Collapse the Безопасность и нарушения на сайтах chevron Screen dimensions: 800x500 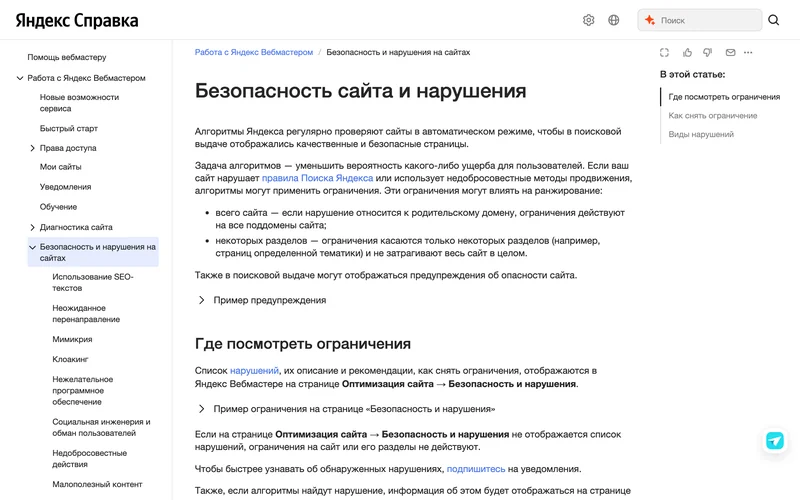pyautogui.click(x=32, y=247)
